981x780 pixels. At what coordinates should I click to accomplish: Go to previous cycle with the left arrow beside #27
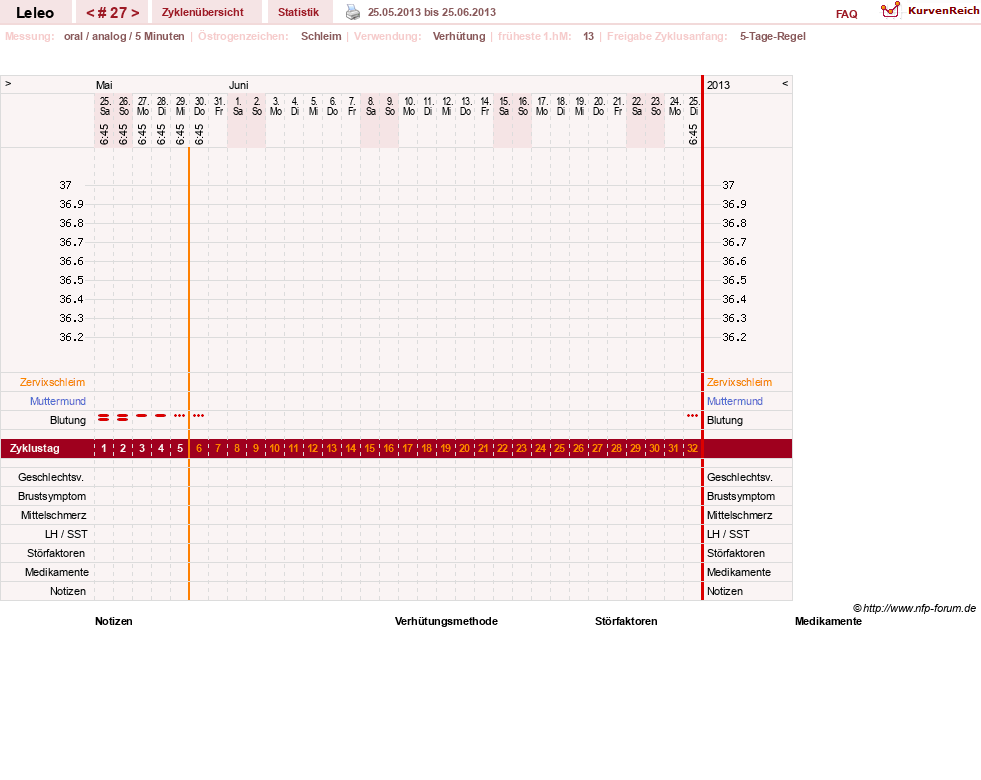(x=90, y=13)
